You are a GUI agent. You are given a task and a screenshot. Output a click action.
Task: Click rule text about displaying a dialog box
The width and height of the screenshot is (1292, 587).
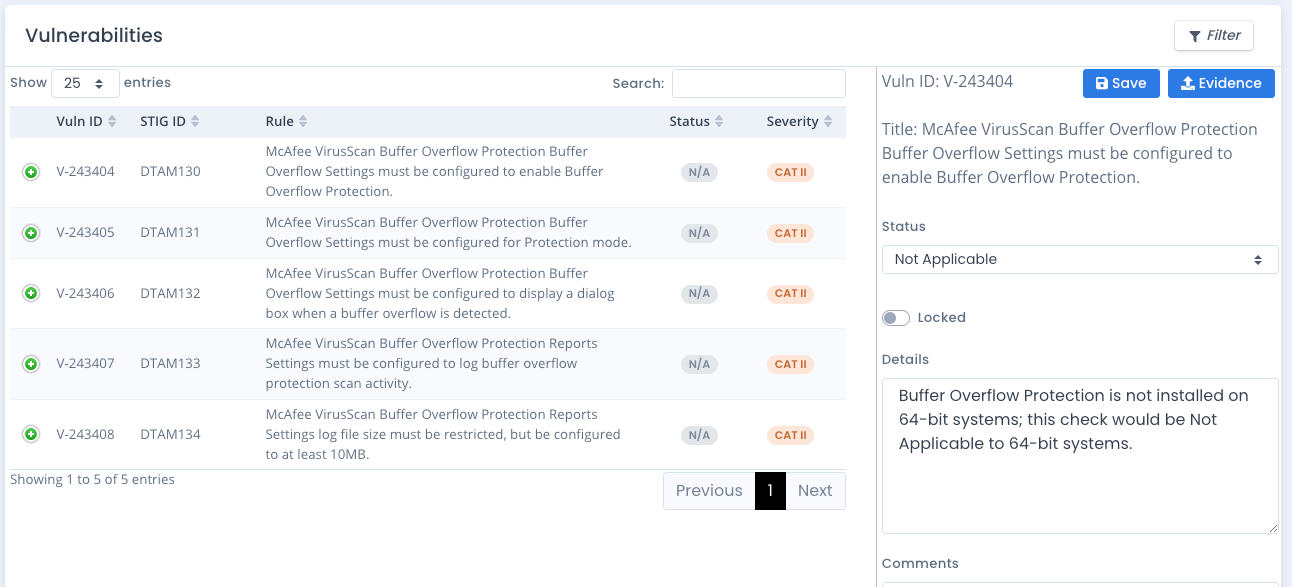click(x=440, y=294)
